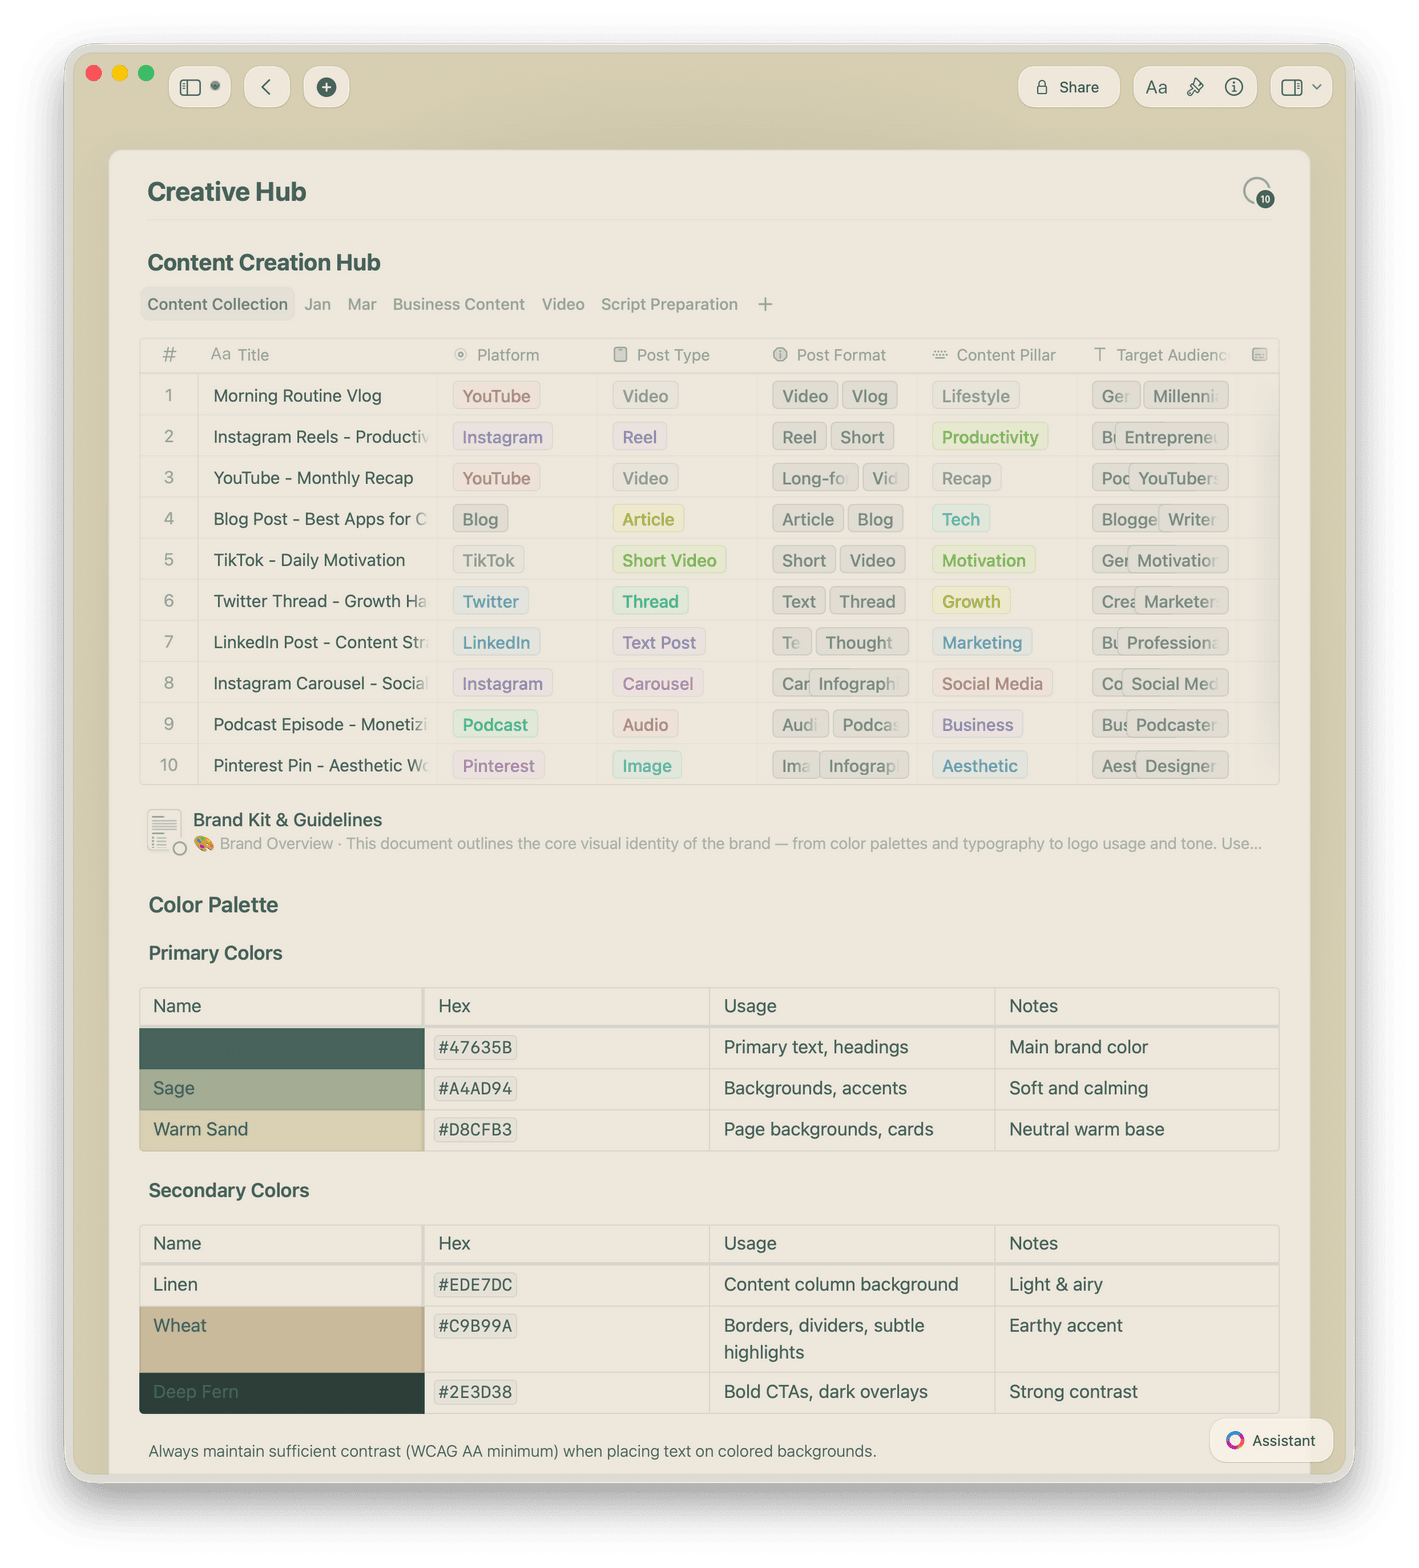Open the Aa text formatting options
1419x1568 pixels.
click(x=1156, y=87)
